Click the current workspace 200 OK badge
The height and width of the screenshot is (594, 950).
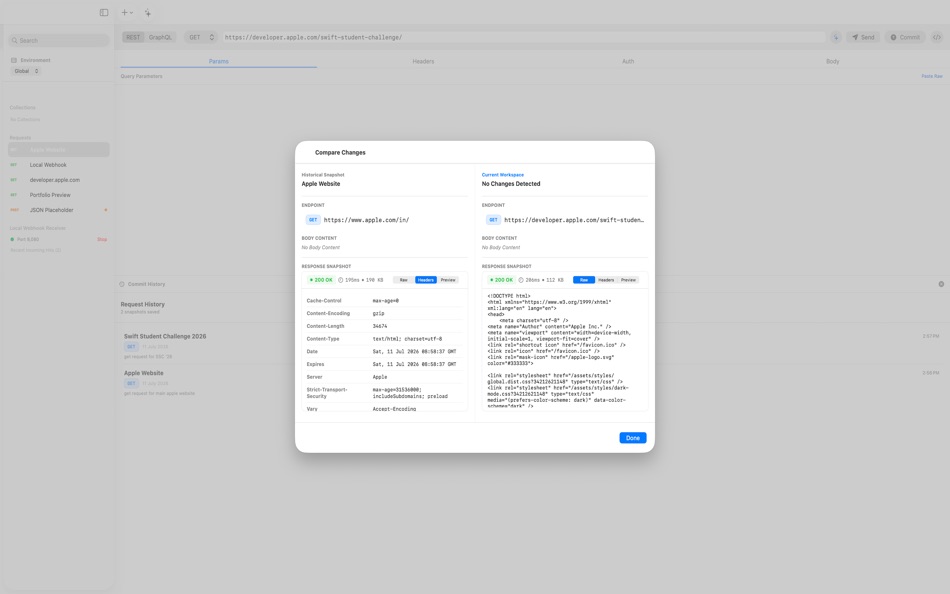coord(501,280)
